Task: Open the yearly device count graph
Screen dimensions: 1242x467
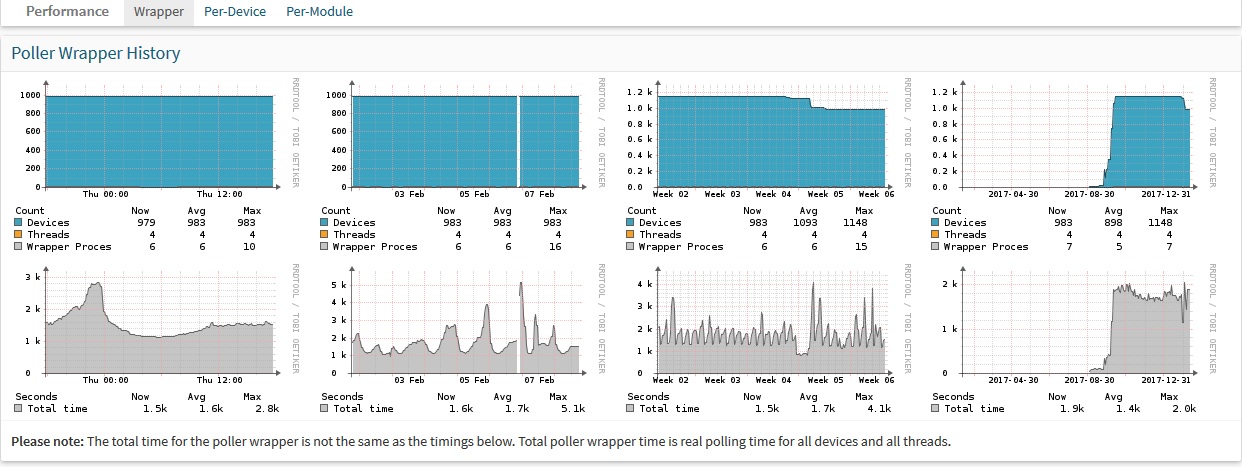Action: [1075, 165]
